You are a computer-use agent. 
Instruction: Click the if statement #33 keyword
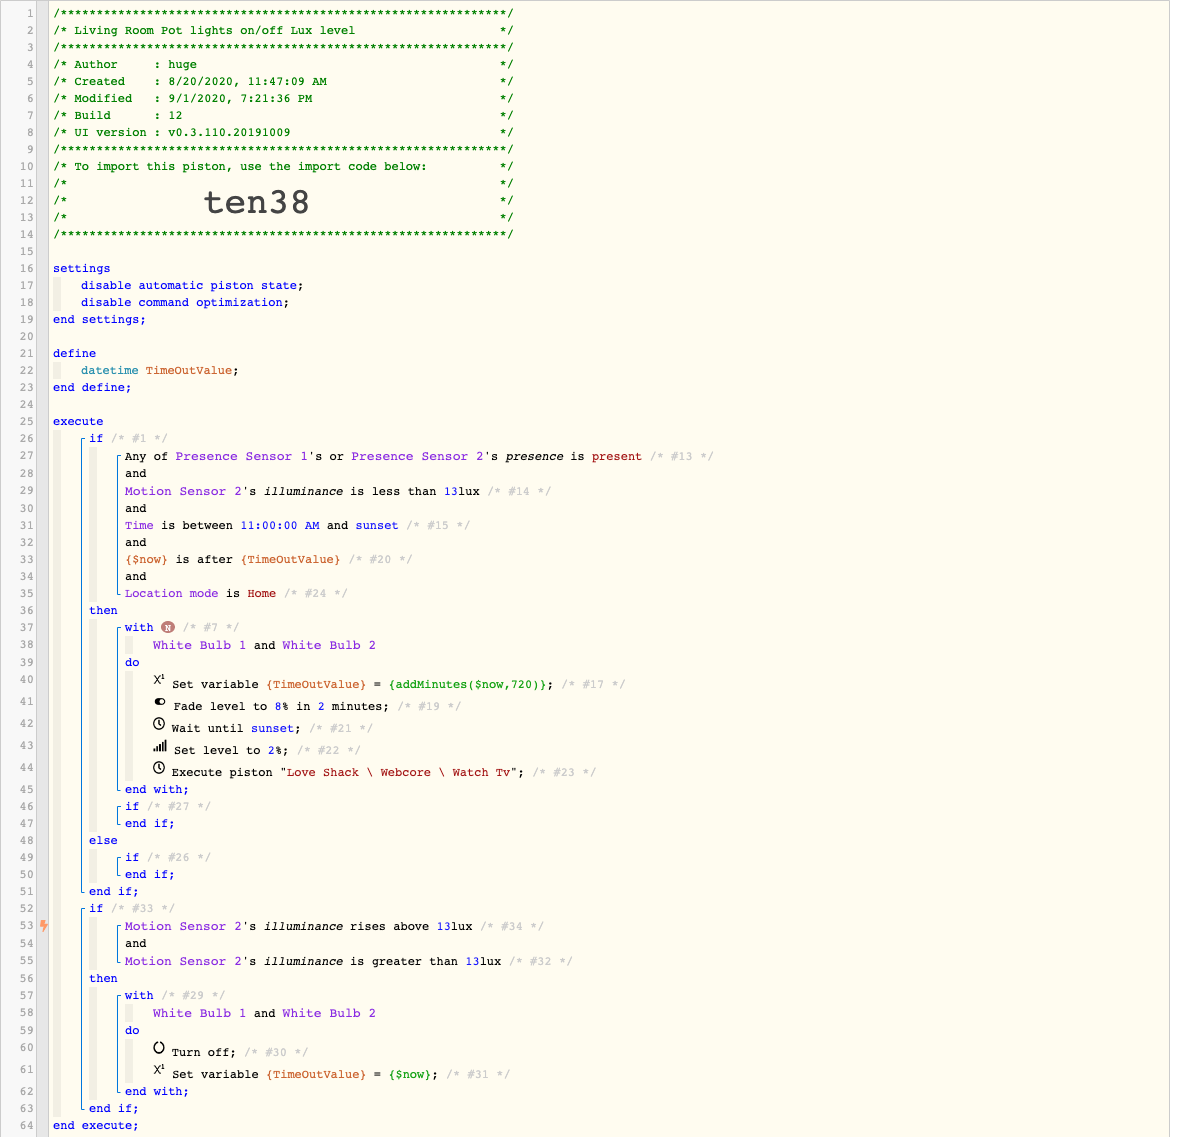tap(95, 909)
